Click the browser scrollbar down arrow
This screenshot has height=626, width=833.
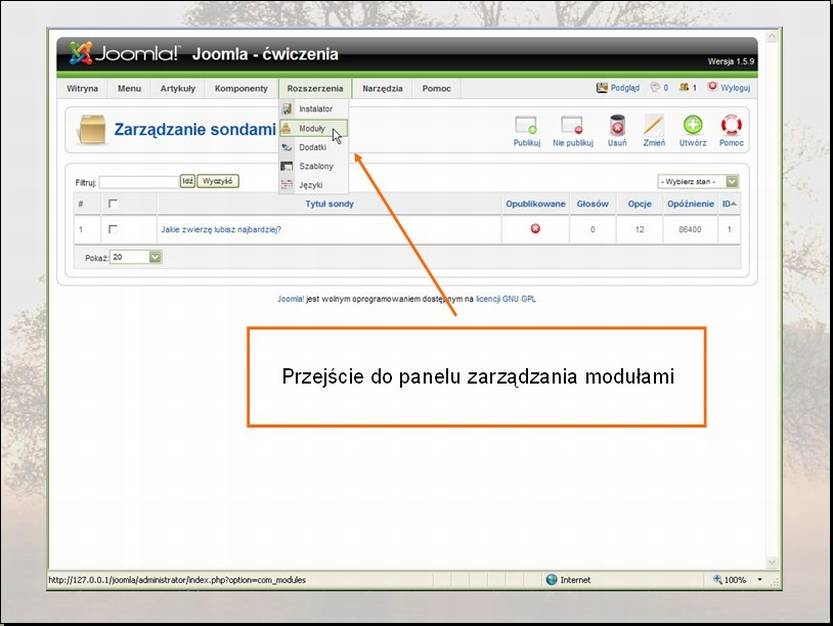(x=772, y=563)
